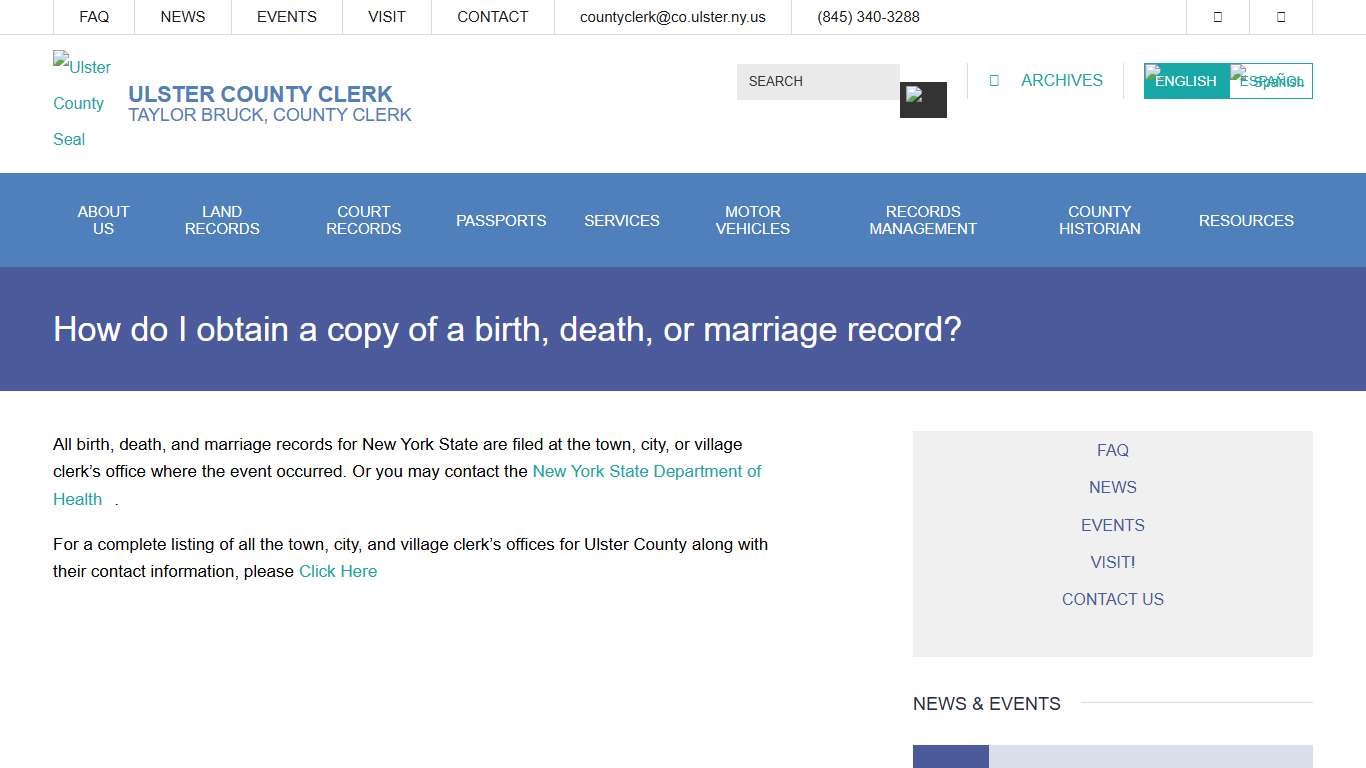Select CONTACT in the top menu

[492, 16]
